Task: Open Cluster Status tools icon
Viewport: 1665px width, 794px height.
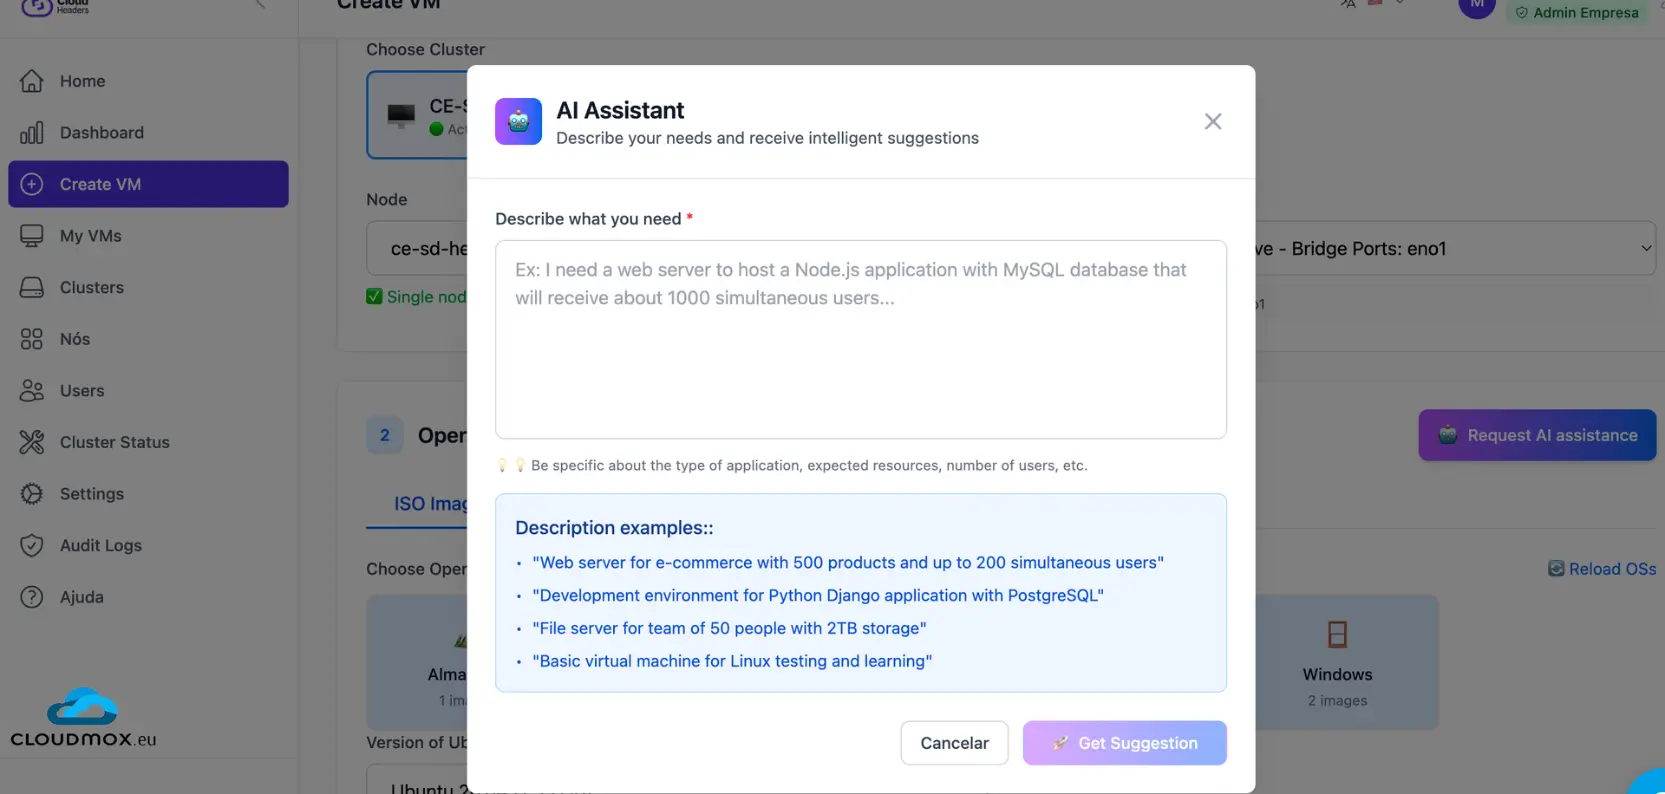Action: pyautogui.click(x=32, y=442)
